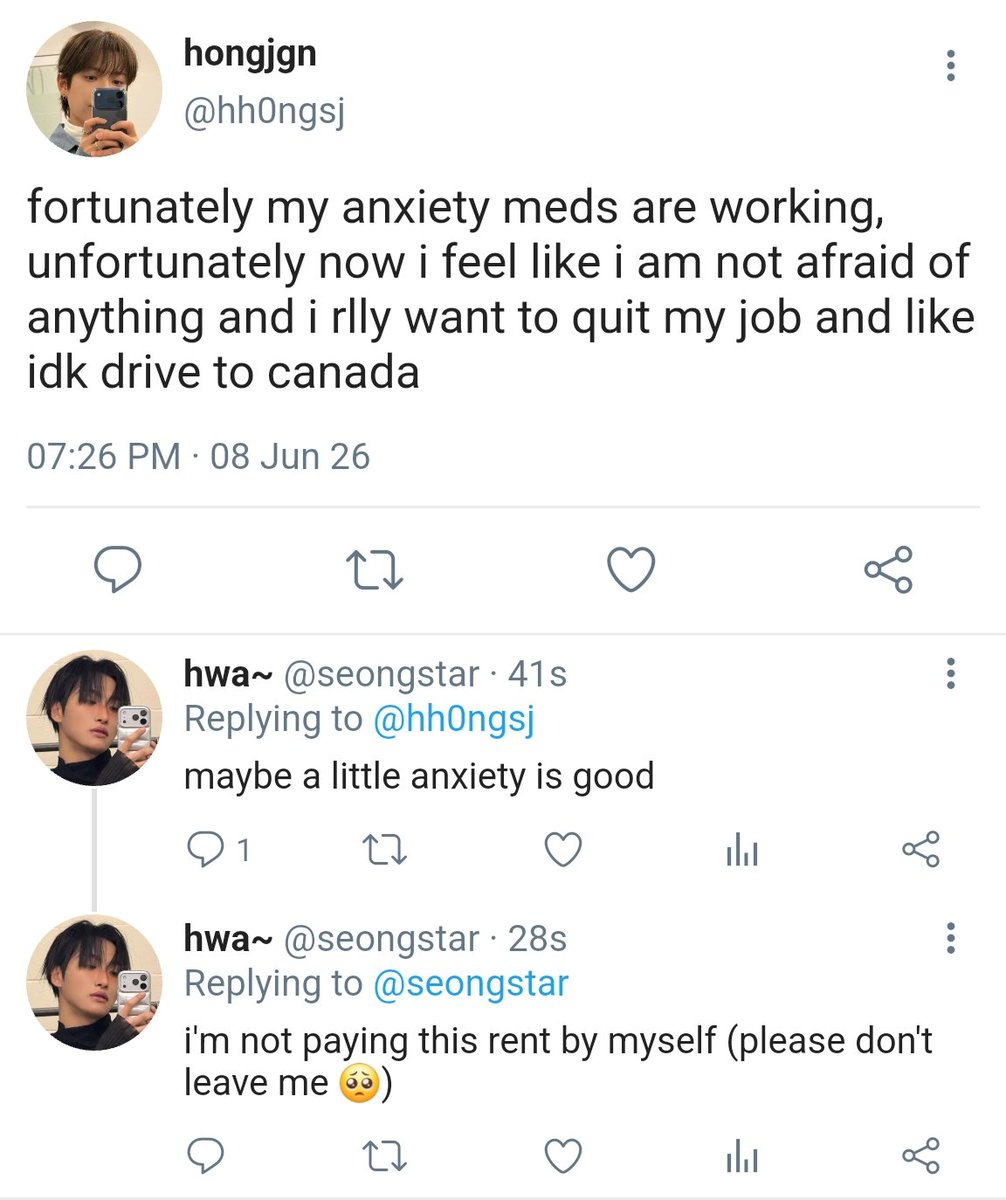Reply to hongjgn's main tweet

(116, 570)
